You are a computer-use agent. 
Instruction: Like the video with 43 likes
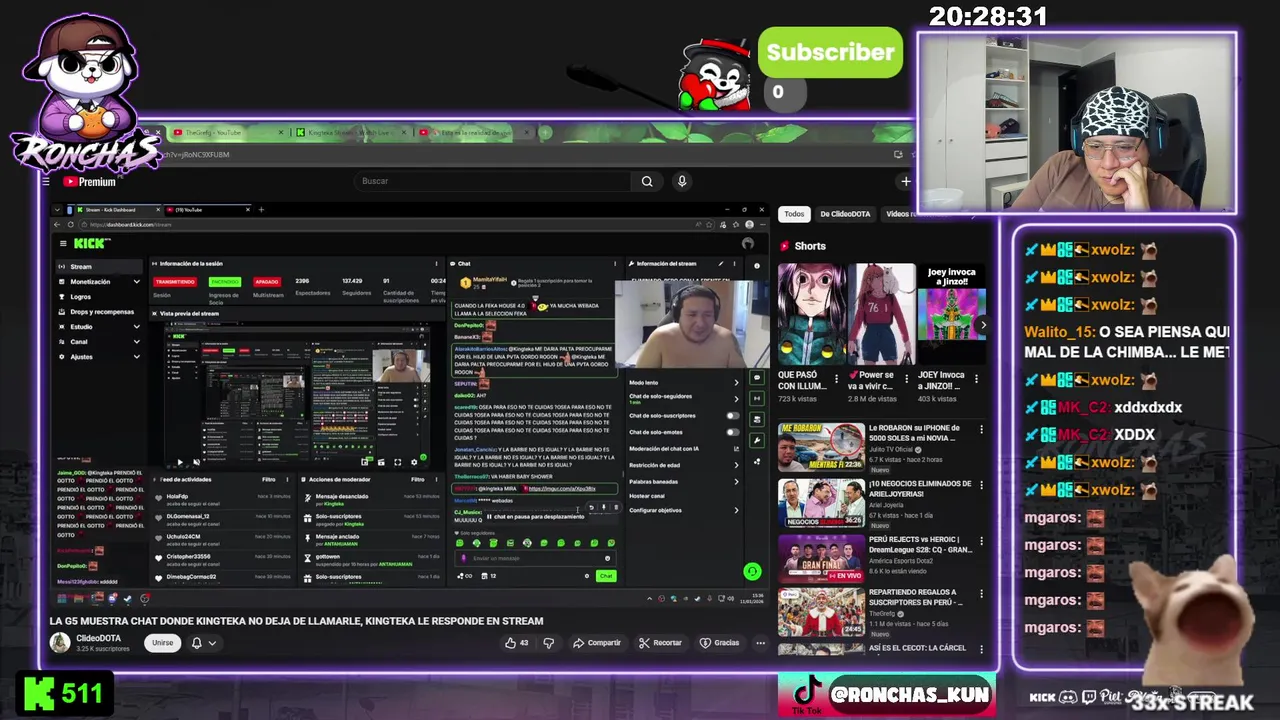coord(517,643)
